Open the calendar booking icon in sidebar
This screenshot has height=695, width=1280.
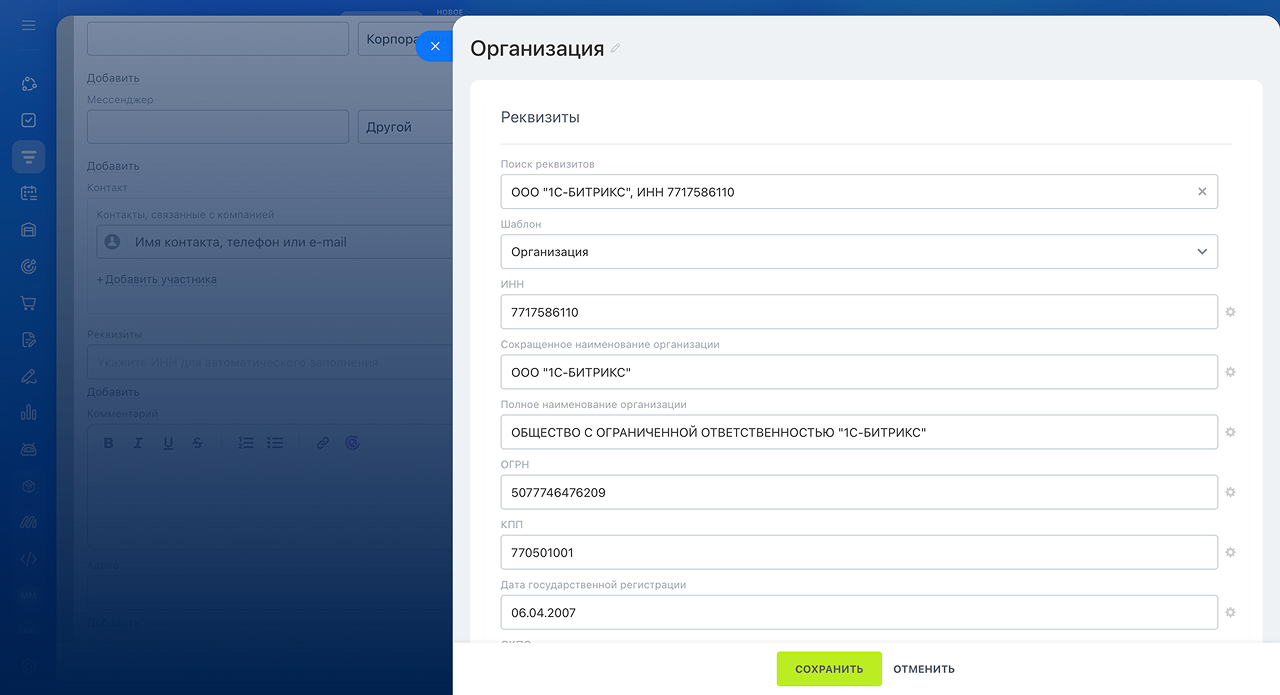[x=28, y=193]
